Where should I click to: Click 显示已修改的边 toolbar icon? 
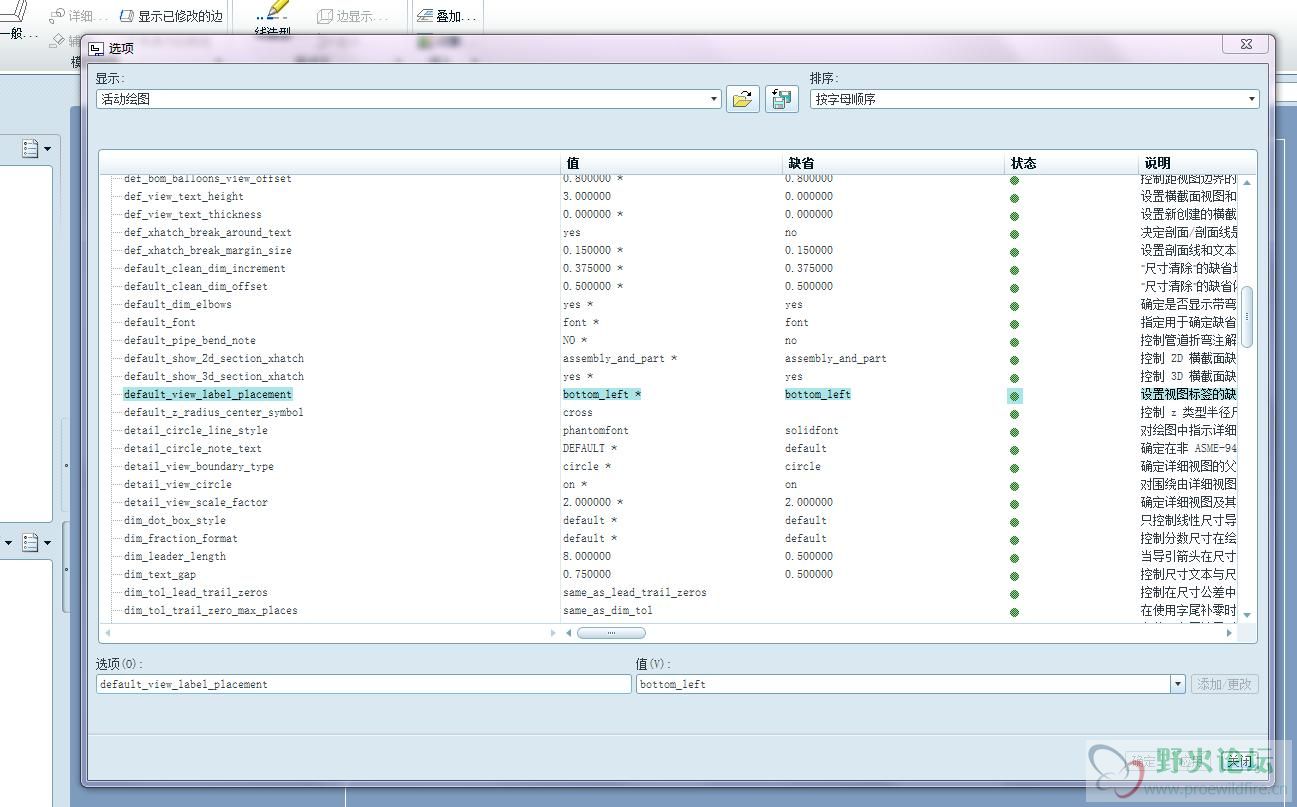(127, 16)
